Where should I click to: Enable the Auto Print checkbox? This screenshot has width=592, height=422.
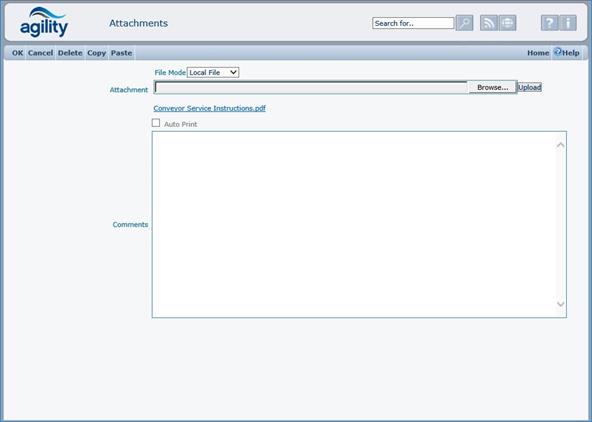pos(156,123)
